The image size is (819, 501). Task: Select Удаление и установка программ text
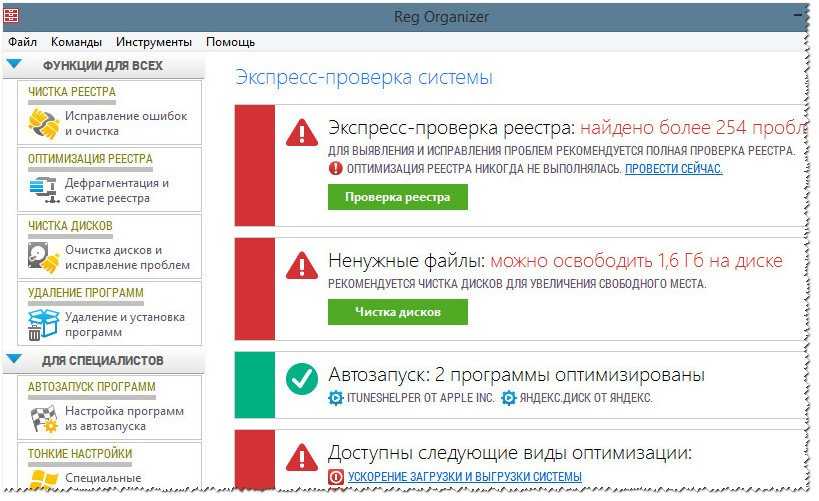coord(125,324)
